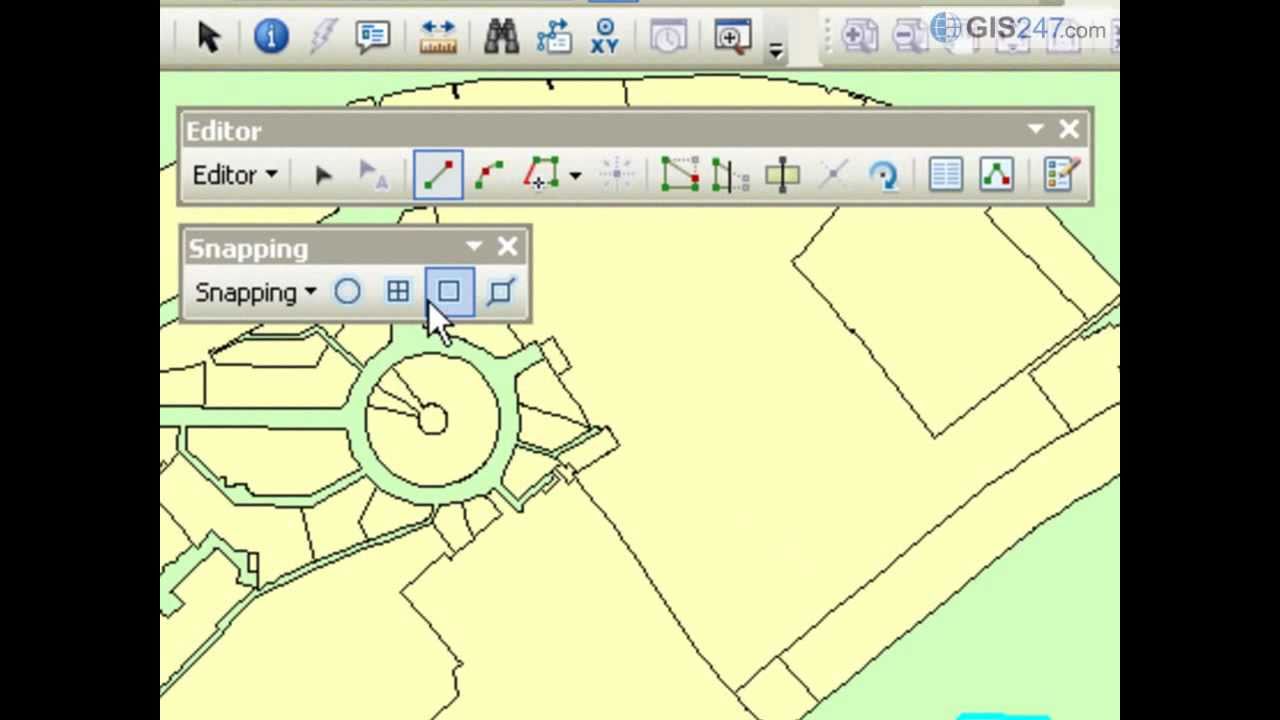Open Snapping toolbar options dropdown arrow
This screenshot has height=720, width=1280.
tap(474, 246)
